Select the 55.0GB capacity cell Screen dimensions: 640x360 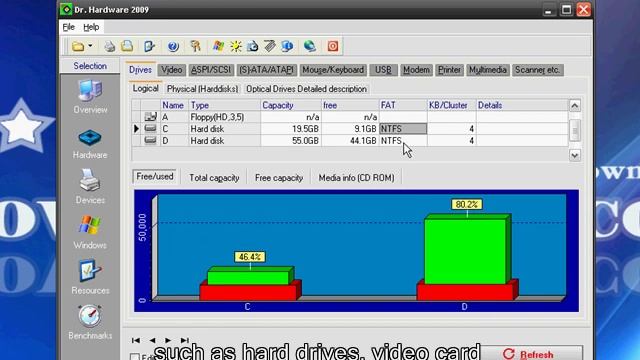coord(291,140)
